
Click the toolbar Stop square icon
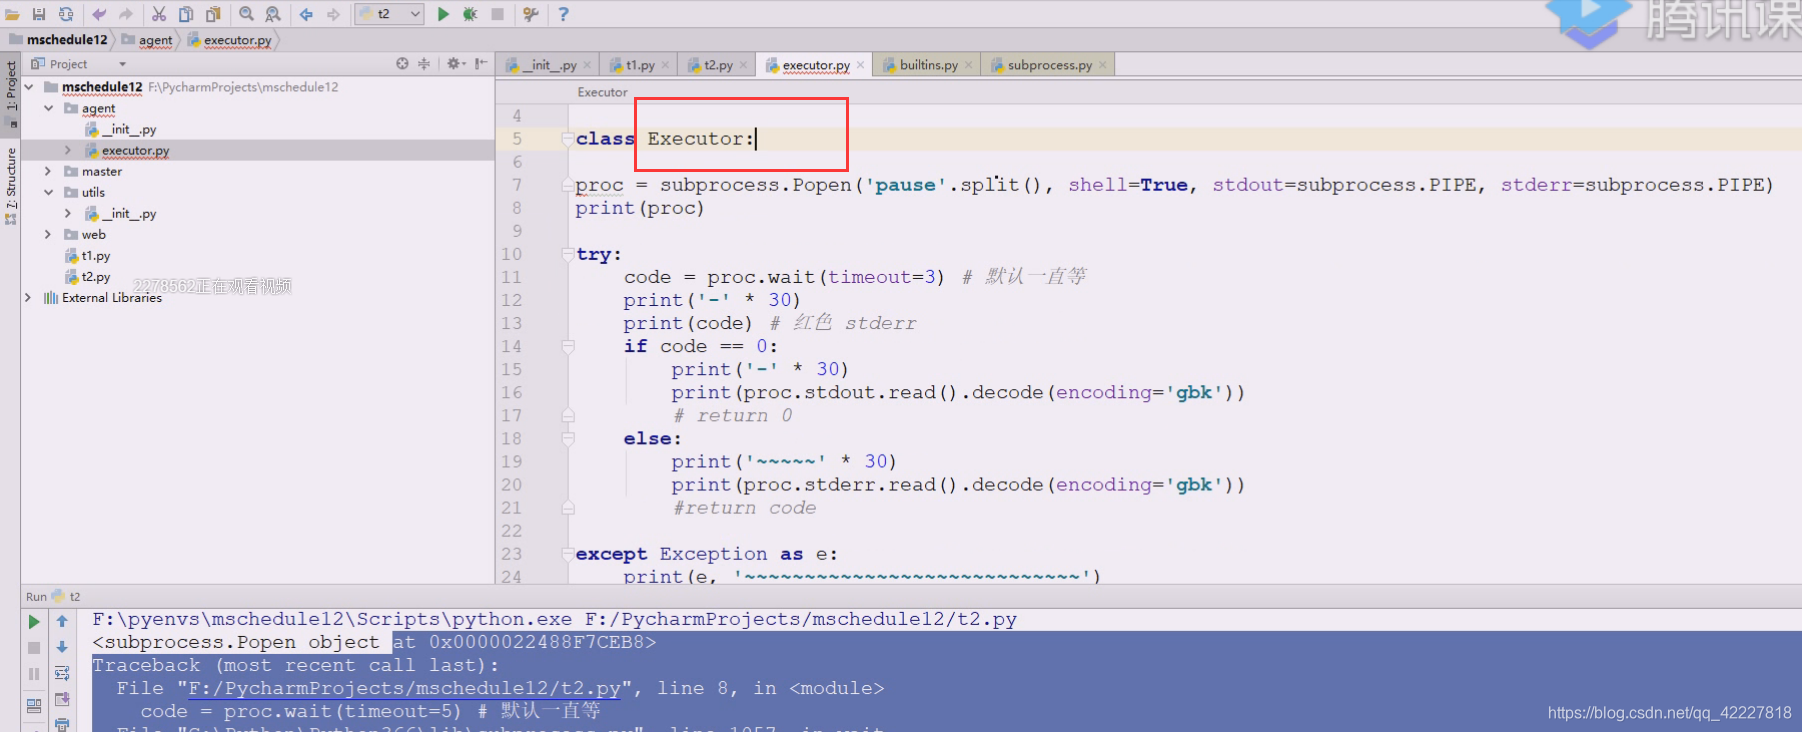497,14
